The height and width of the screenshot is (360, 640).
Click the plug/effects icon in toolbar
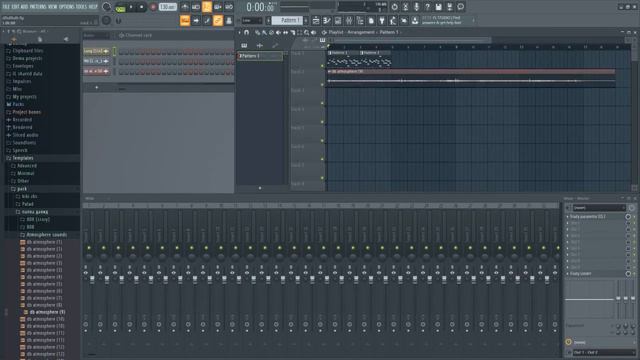[x=382, y=20]
